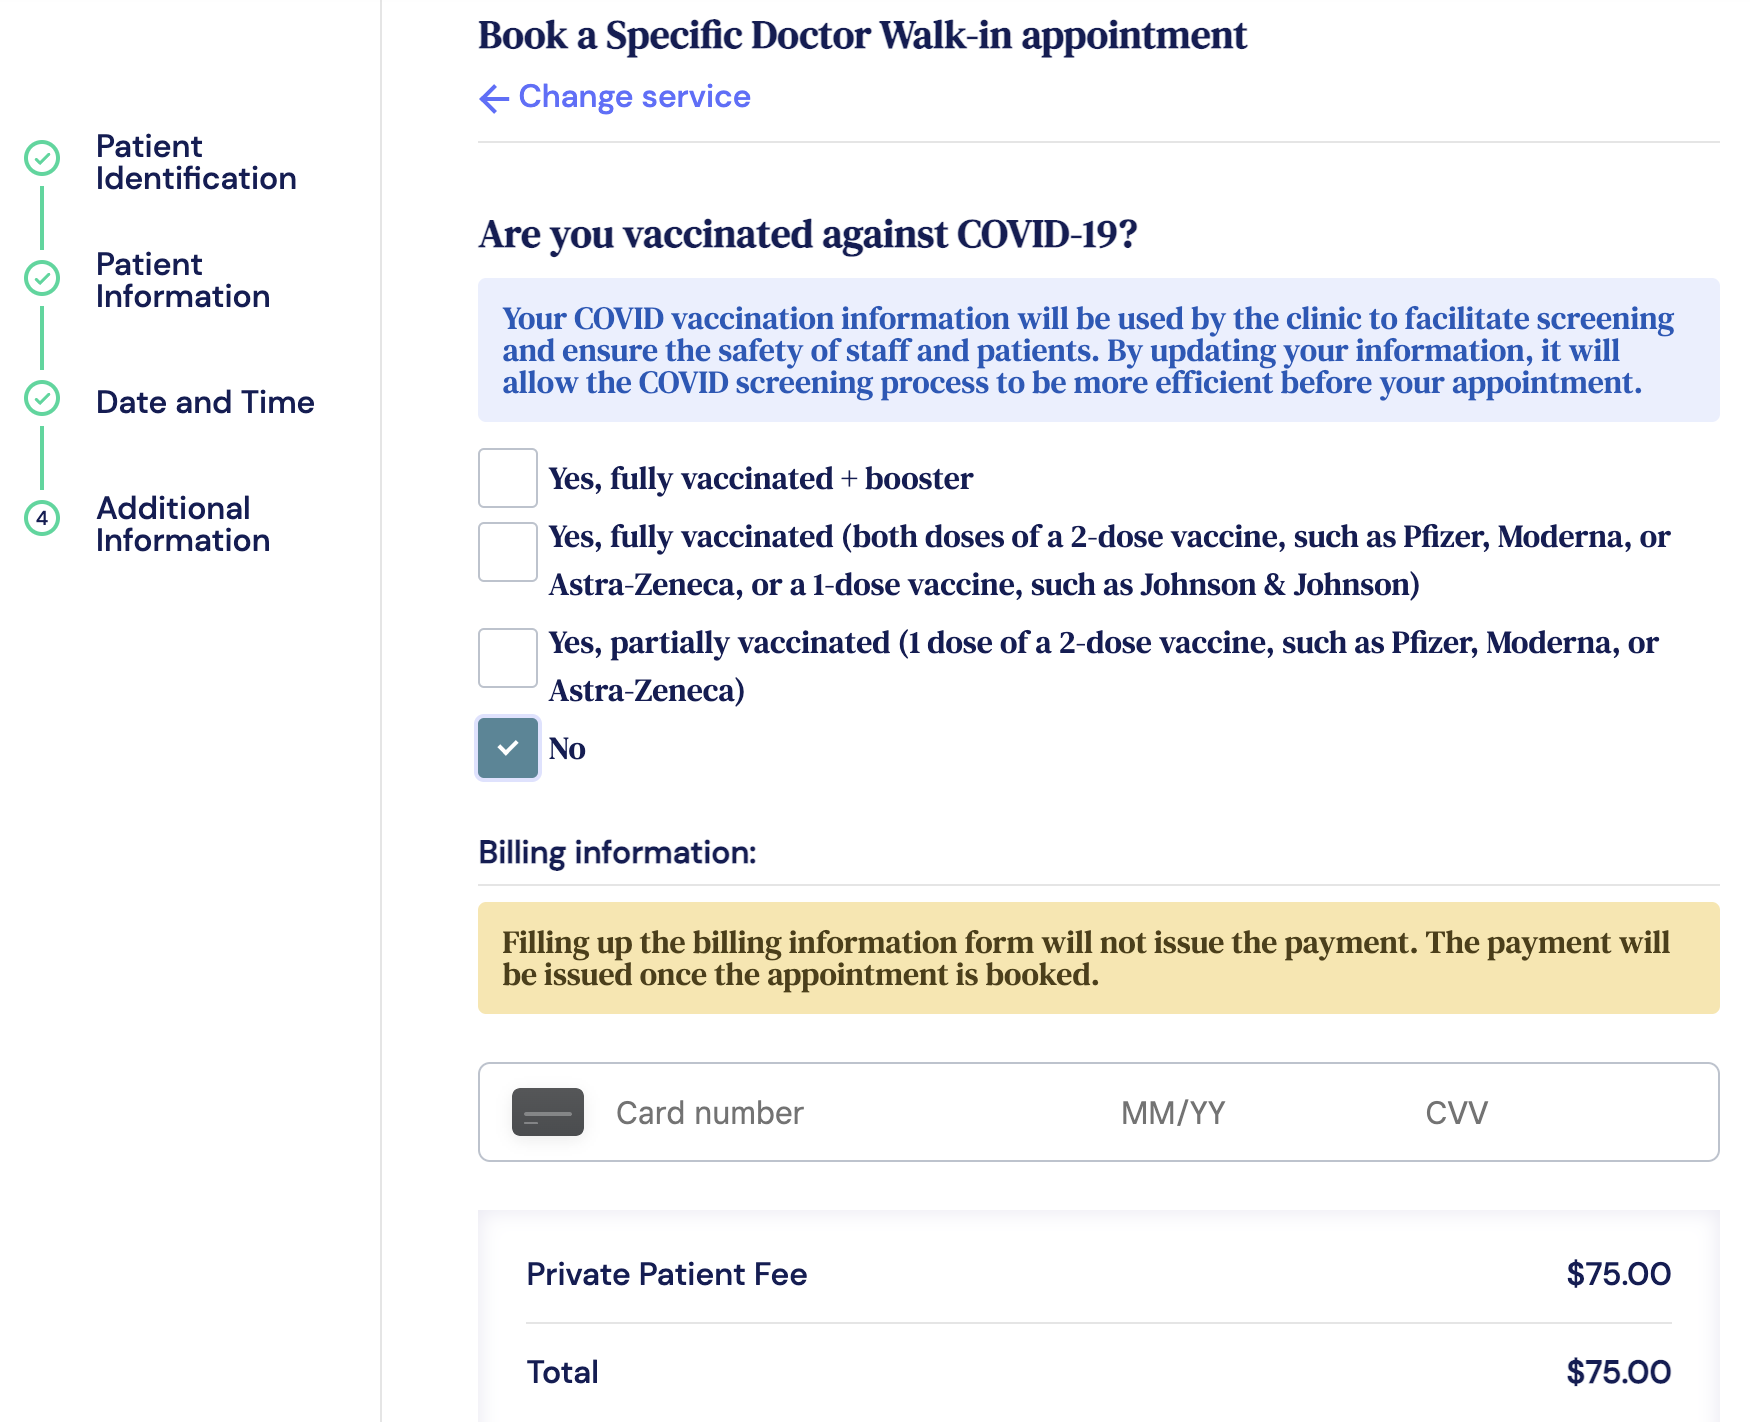Click the Change service link
Screen dimensions: 1750x1422
(x=634, y=97)
